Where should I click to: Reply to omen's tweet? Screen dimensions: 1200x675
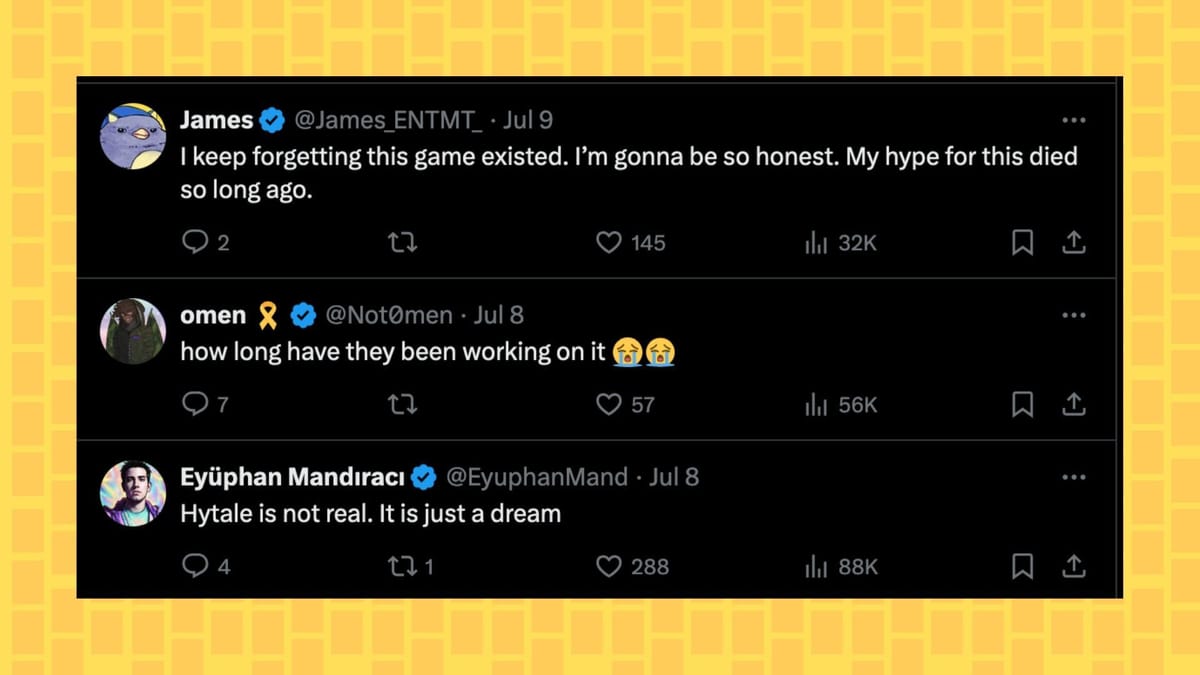[195, 404]
